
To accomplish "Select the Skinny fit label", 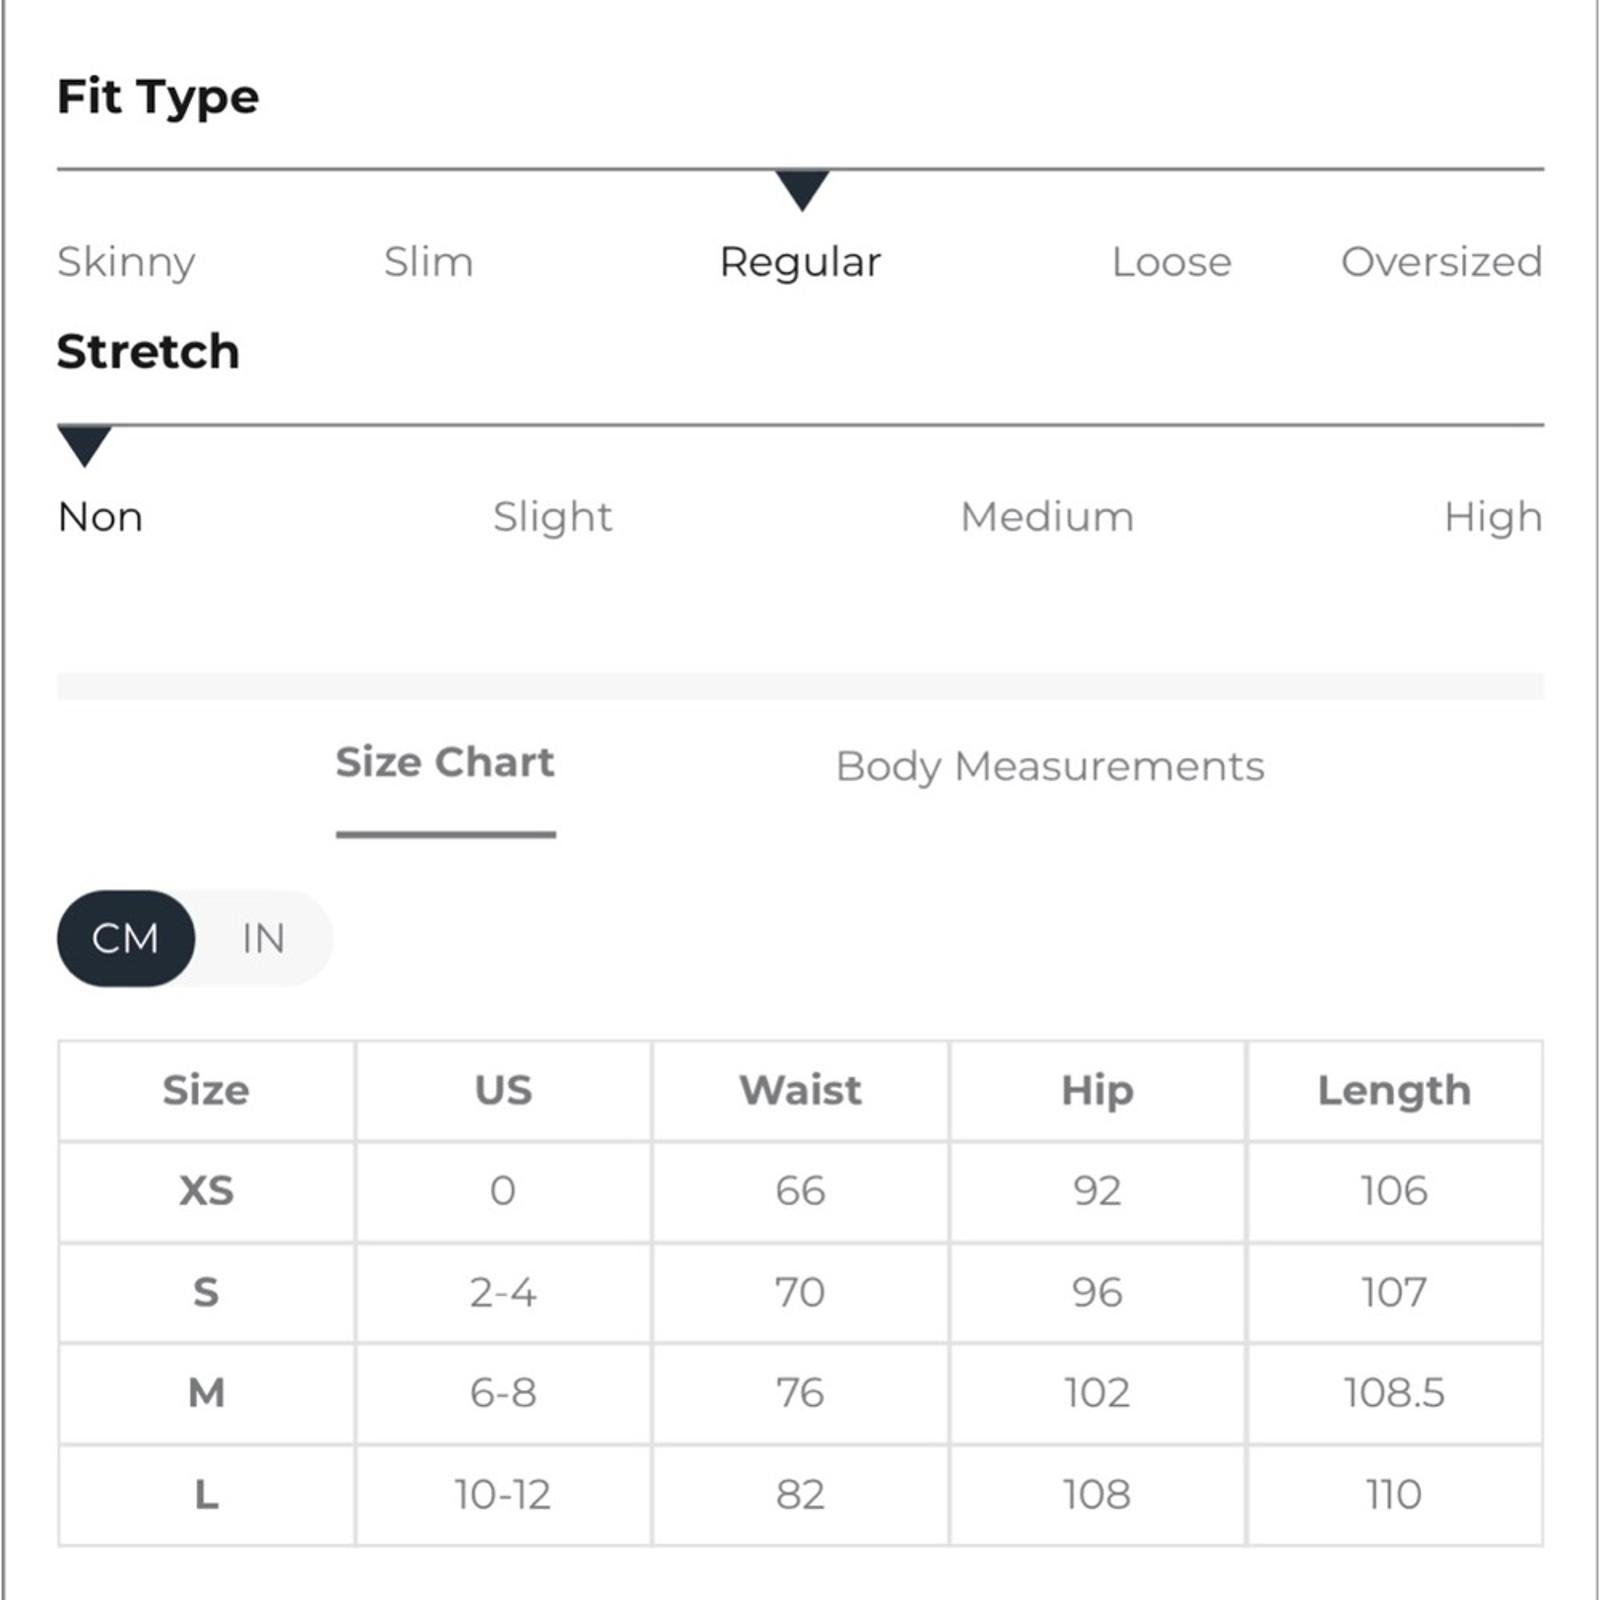I will coord(126,262).
